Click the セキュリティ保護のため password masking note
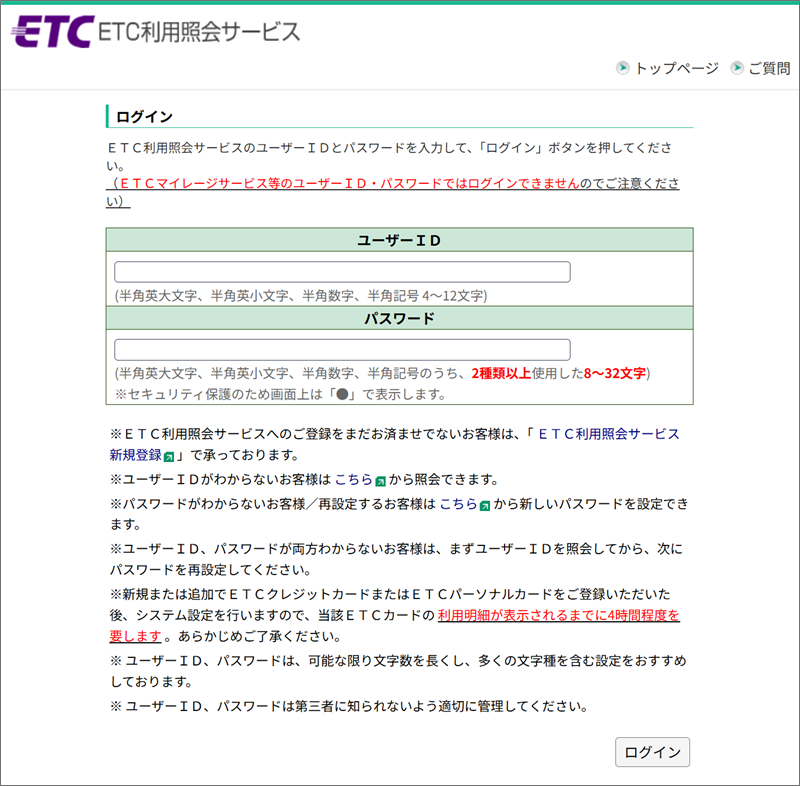800x786 pixels. (280, 394)
